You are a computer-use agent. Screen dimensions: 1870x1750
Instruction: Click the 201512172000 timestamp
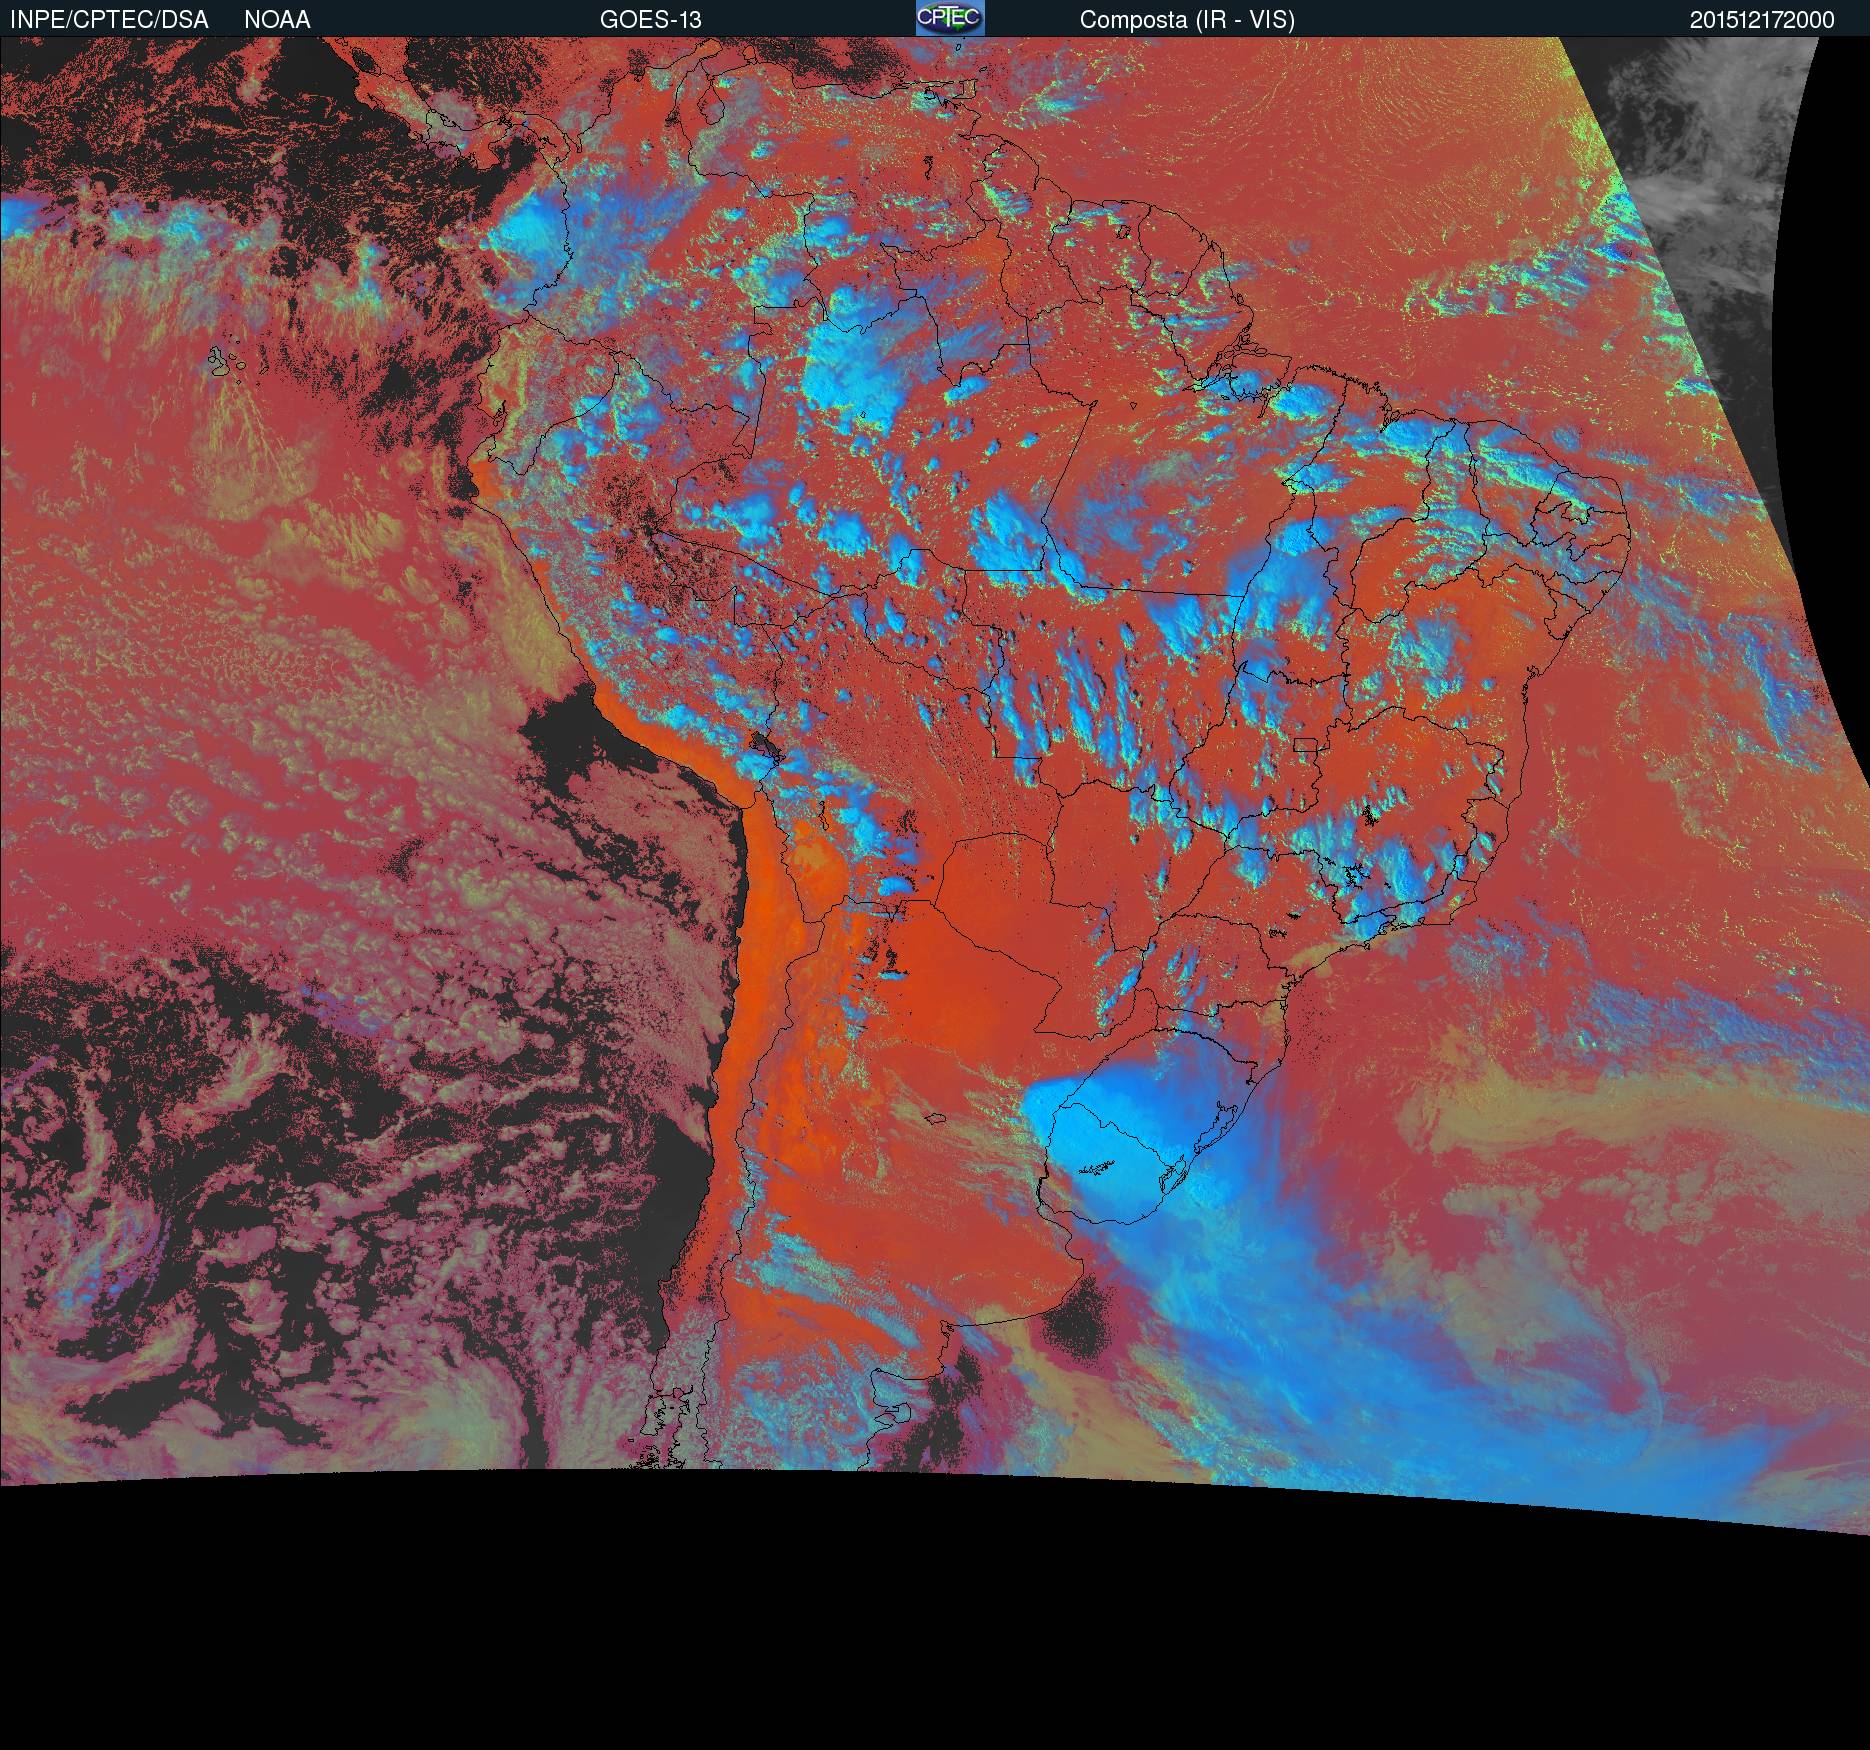(x=1762, y=20)
